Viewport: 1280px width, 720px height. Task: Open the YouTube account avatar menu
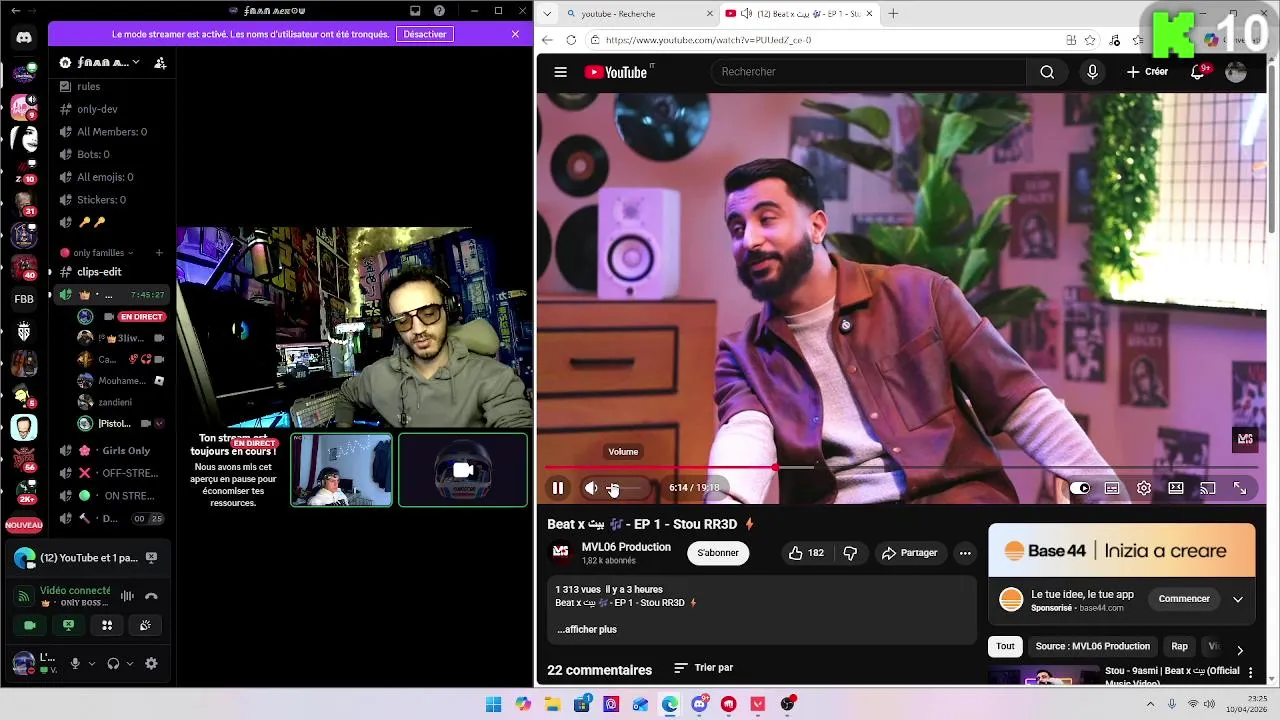point(1236,72)
